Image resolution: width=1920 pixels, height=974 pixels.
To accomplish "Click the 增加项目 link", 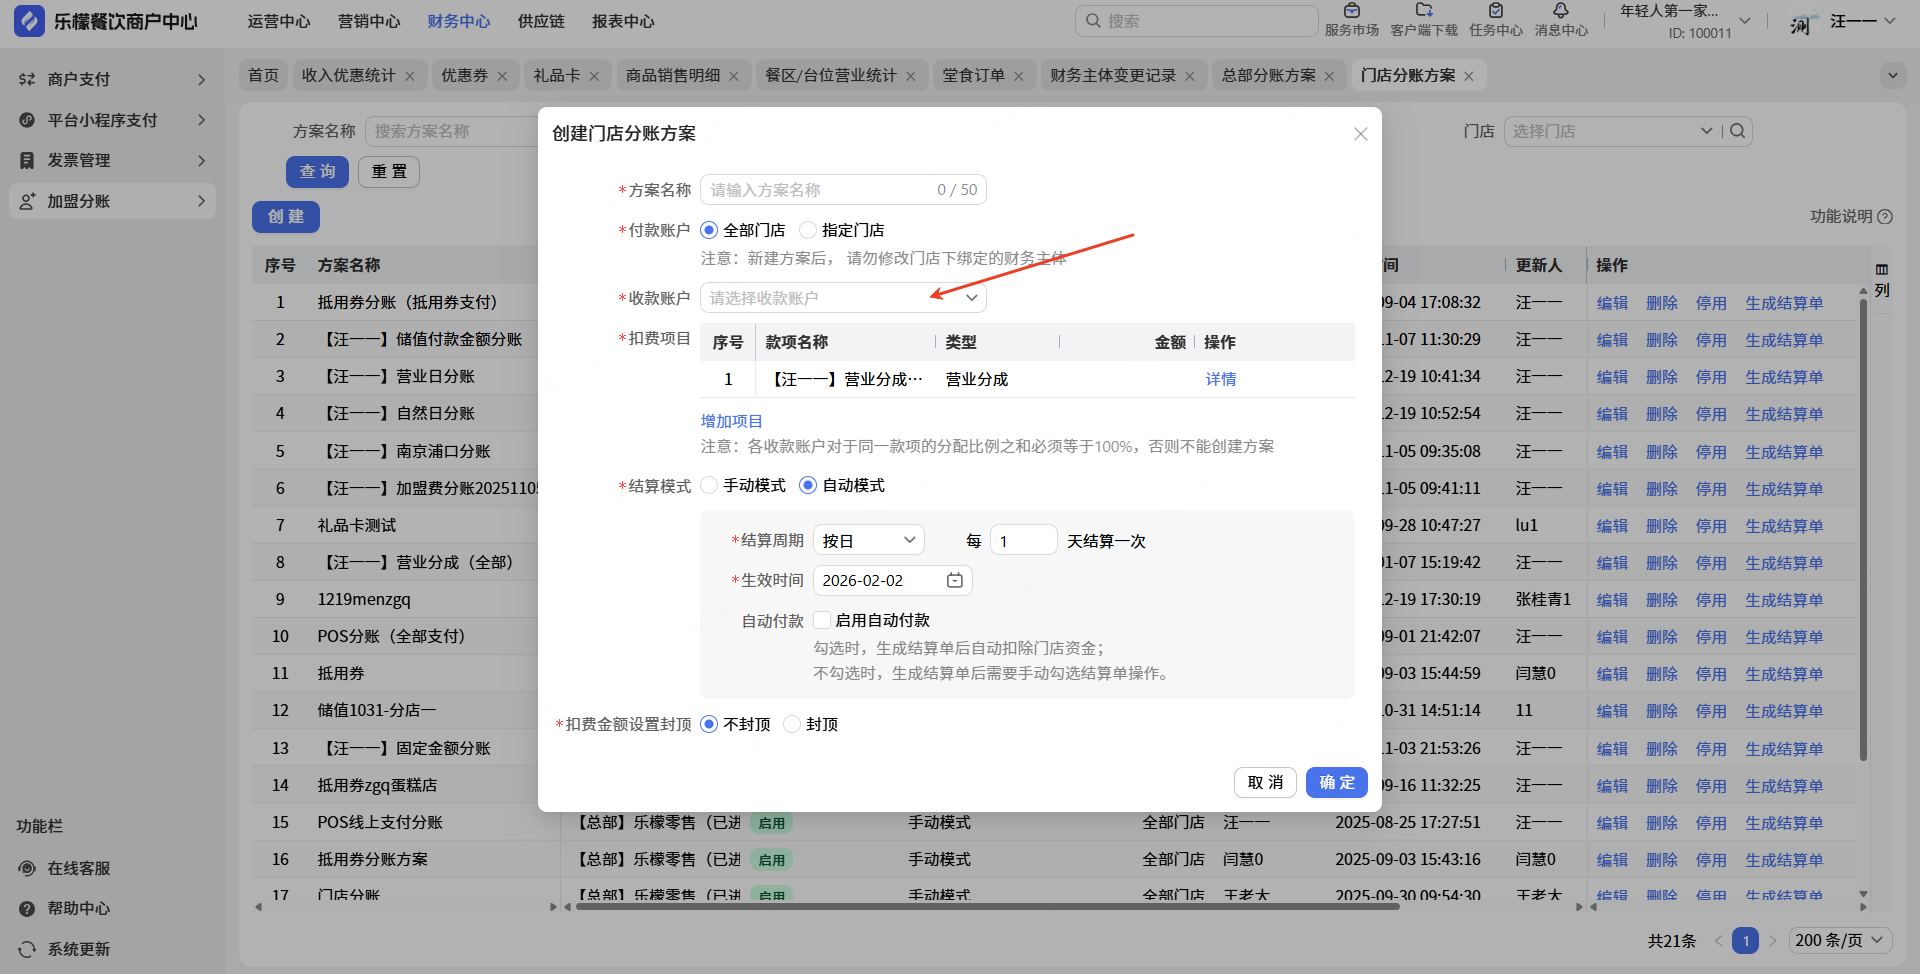I will coord(731,422).
